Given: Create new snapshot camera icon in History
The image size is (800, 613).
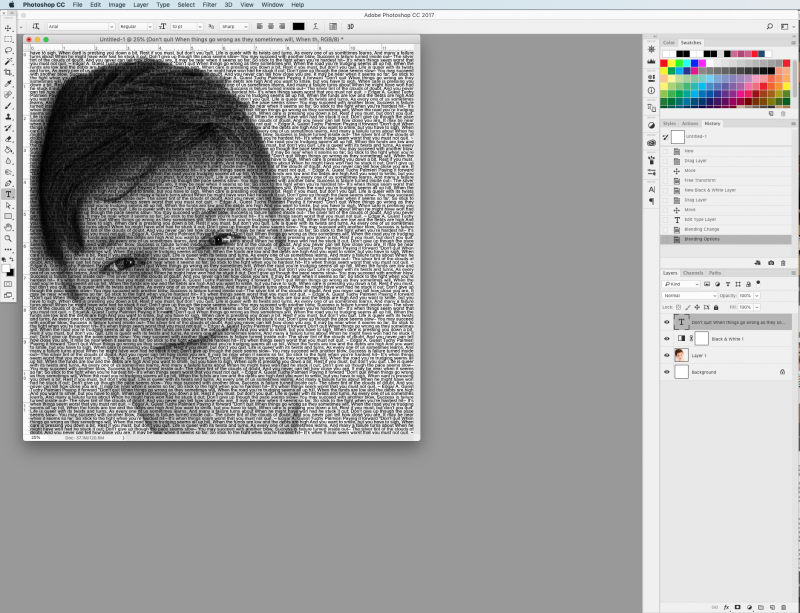Looking at the screenshot, I should (x=771, y=263).
